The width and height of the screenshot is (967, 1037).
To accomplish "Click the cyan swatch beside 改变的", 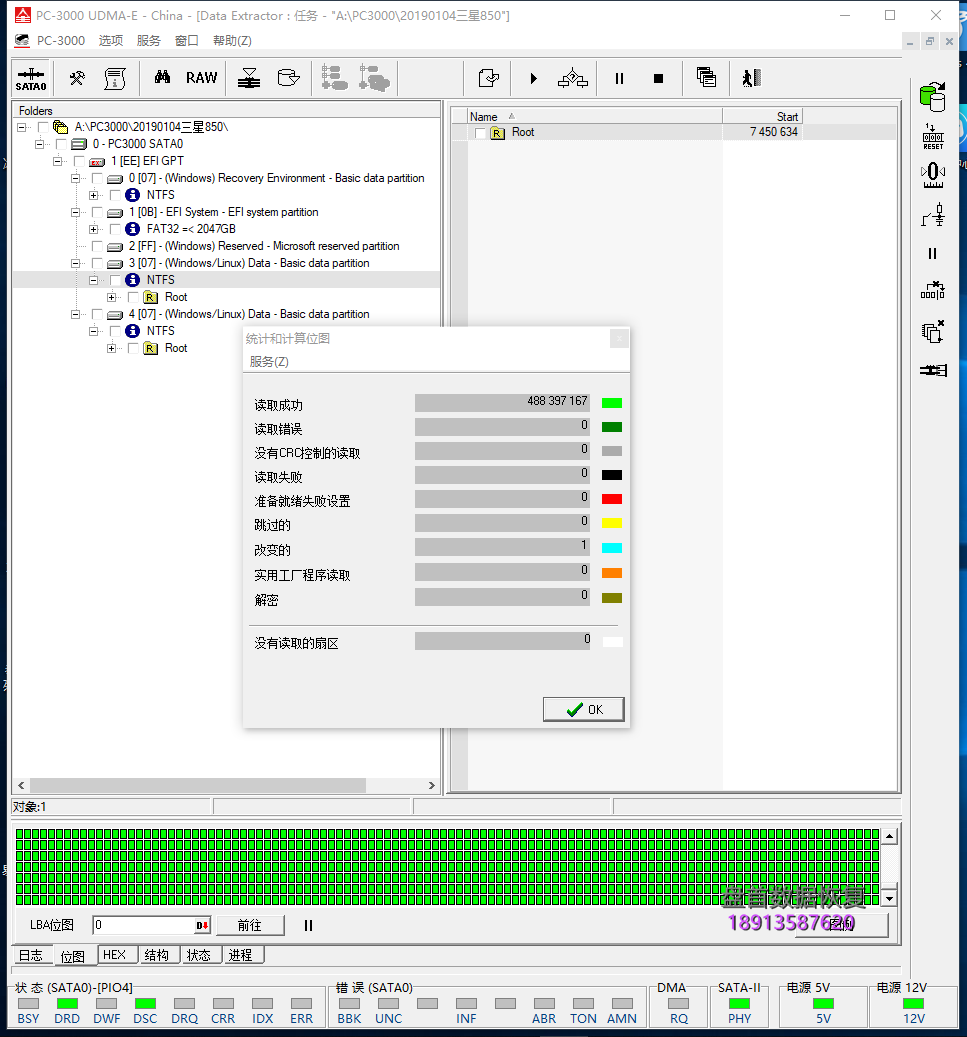I will click(611, 548).
